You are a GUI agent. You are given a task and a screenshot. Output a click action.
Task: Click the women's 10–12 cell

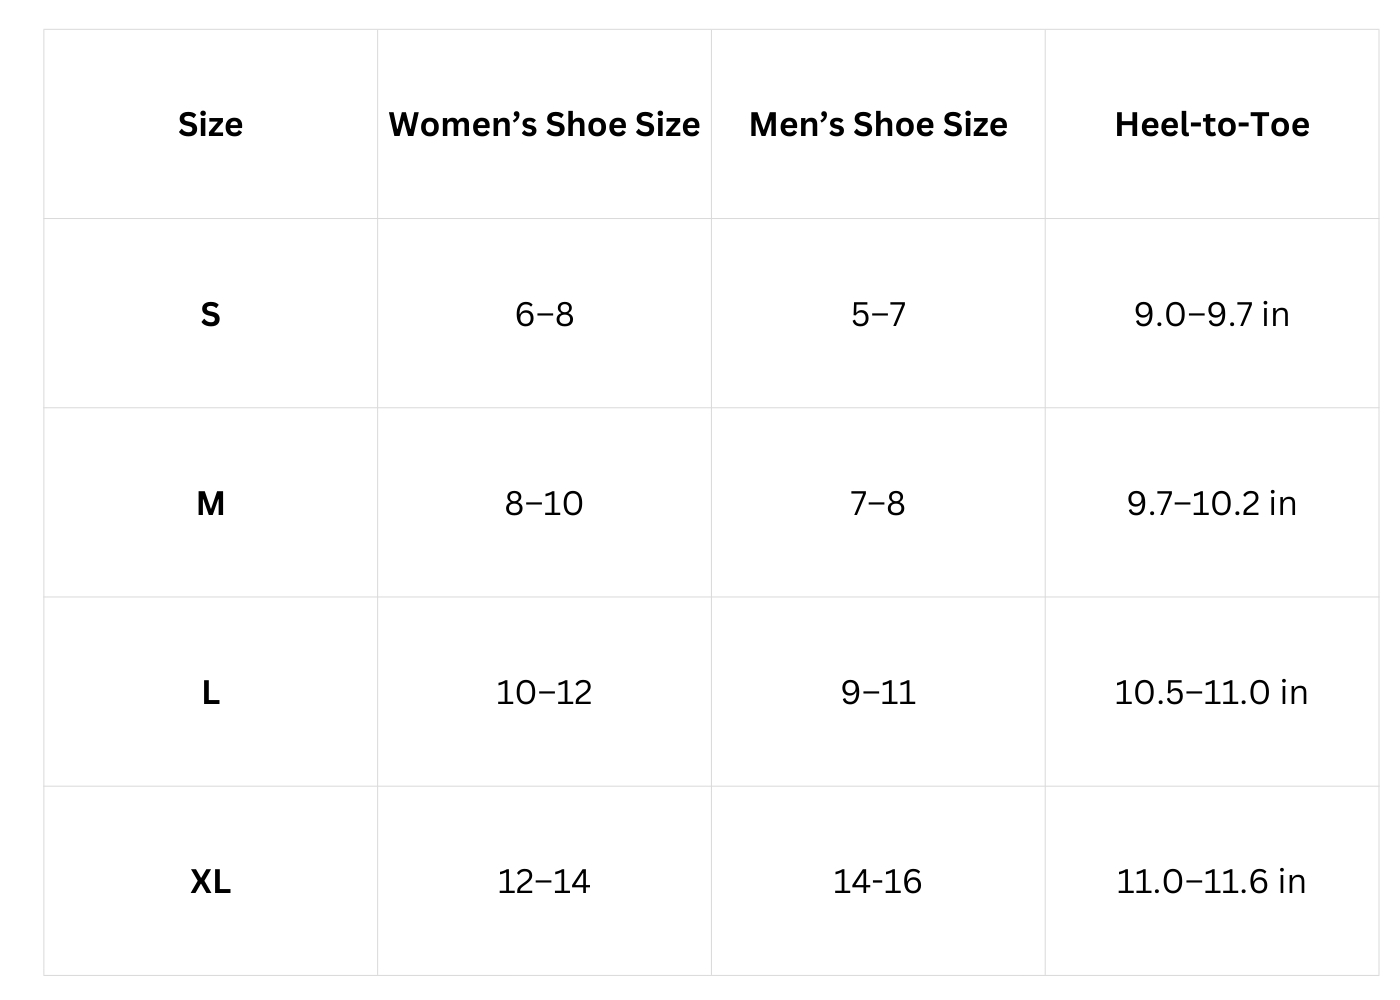[544, 692]
